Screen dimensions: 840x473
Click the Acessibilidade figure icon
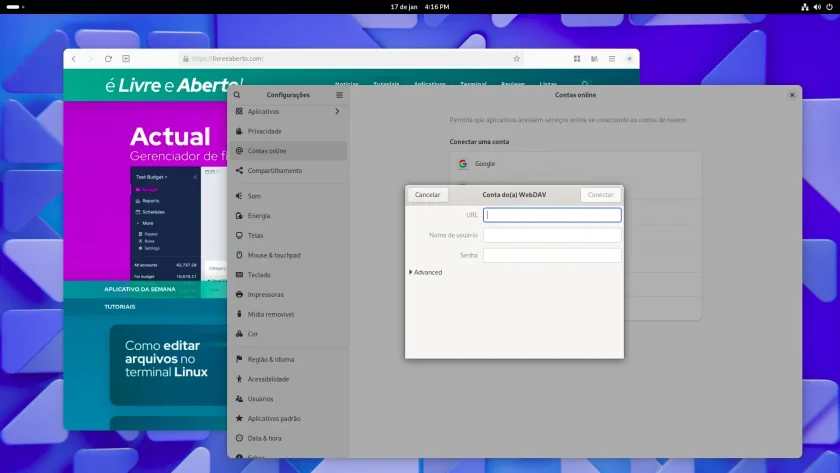click(239, 379)
